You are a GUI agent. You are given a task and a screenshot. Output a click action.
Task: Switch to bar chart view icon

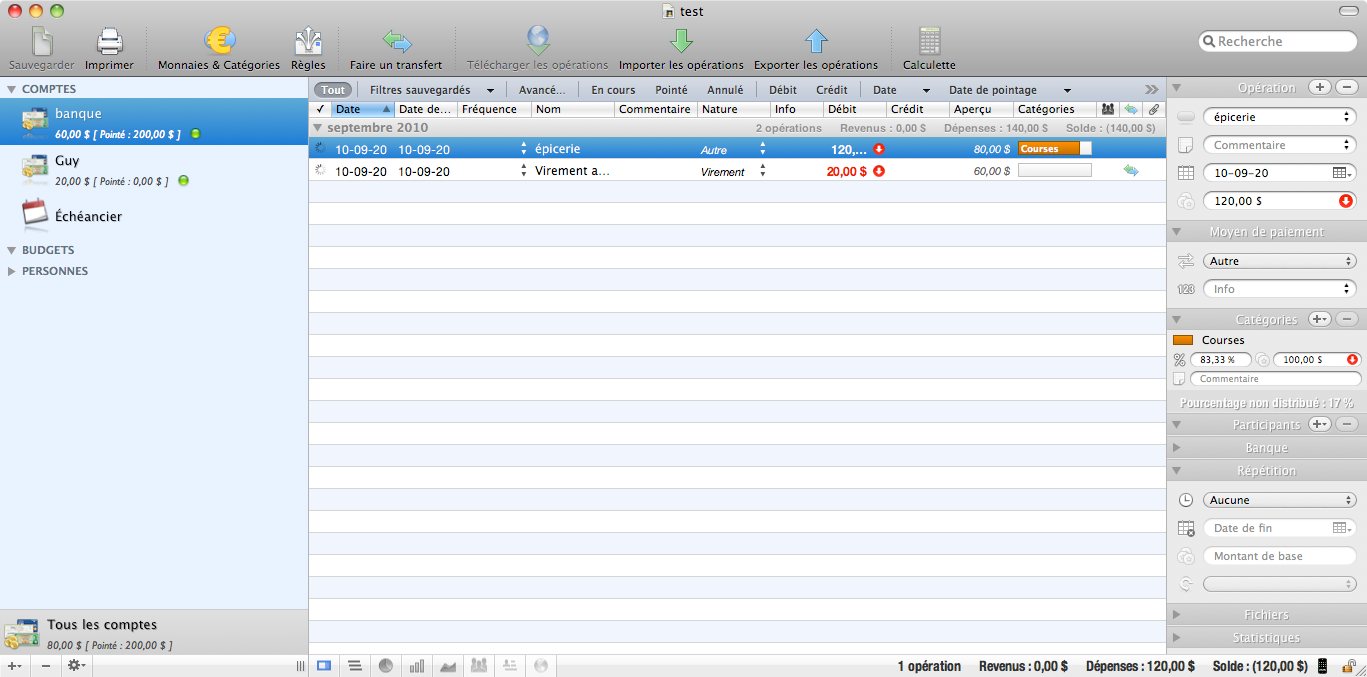tap(417, 666)
